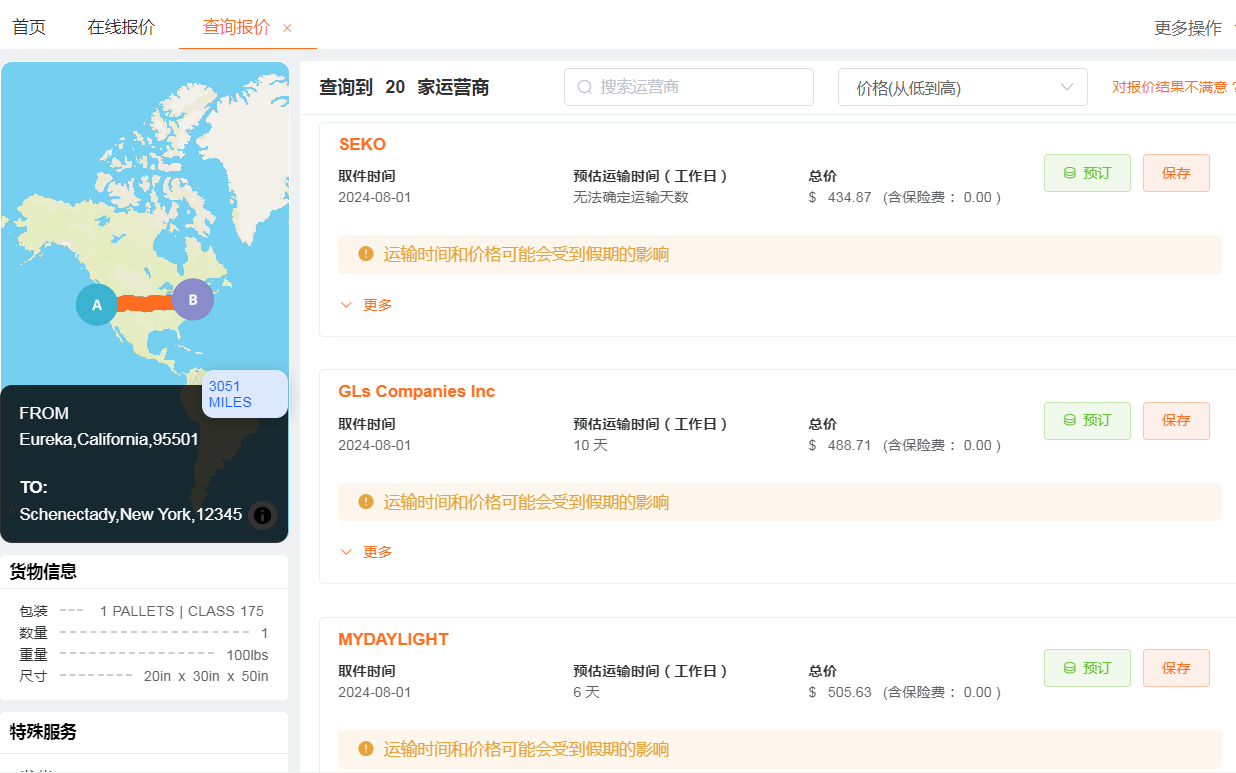Click the info icon on route card
The height and width of the screenshot is (773, 1236).
(x=262, y=515)
